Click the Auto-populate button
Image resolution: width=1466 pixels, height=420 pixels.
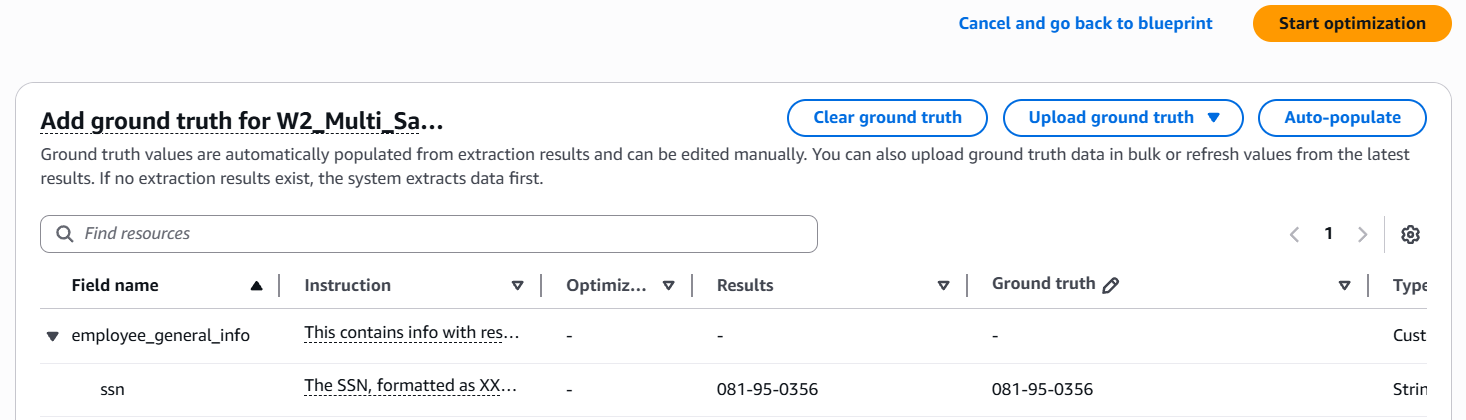pyautogui.click(x=1342, y=118)
